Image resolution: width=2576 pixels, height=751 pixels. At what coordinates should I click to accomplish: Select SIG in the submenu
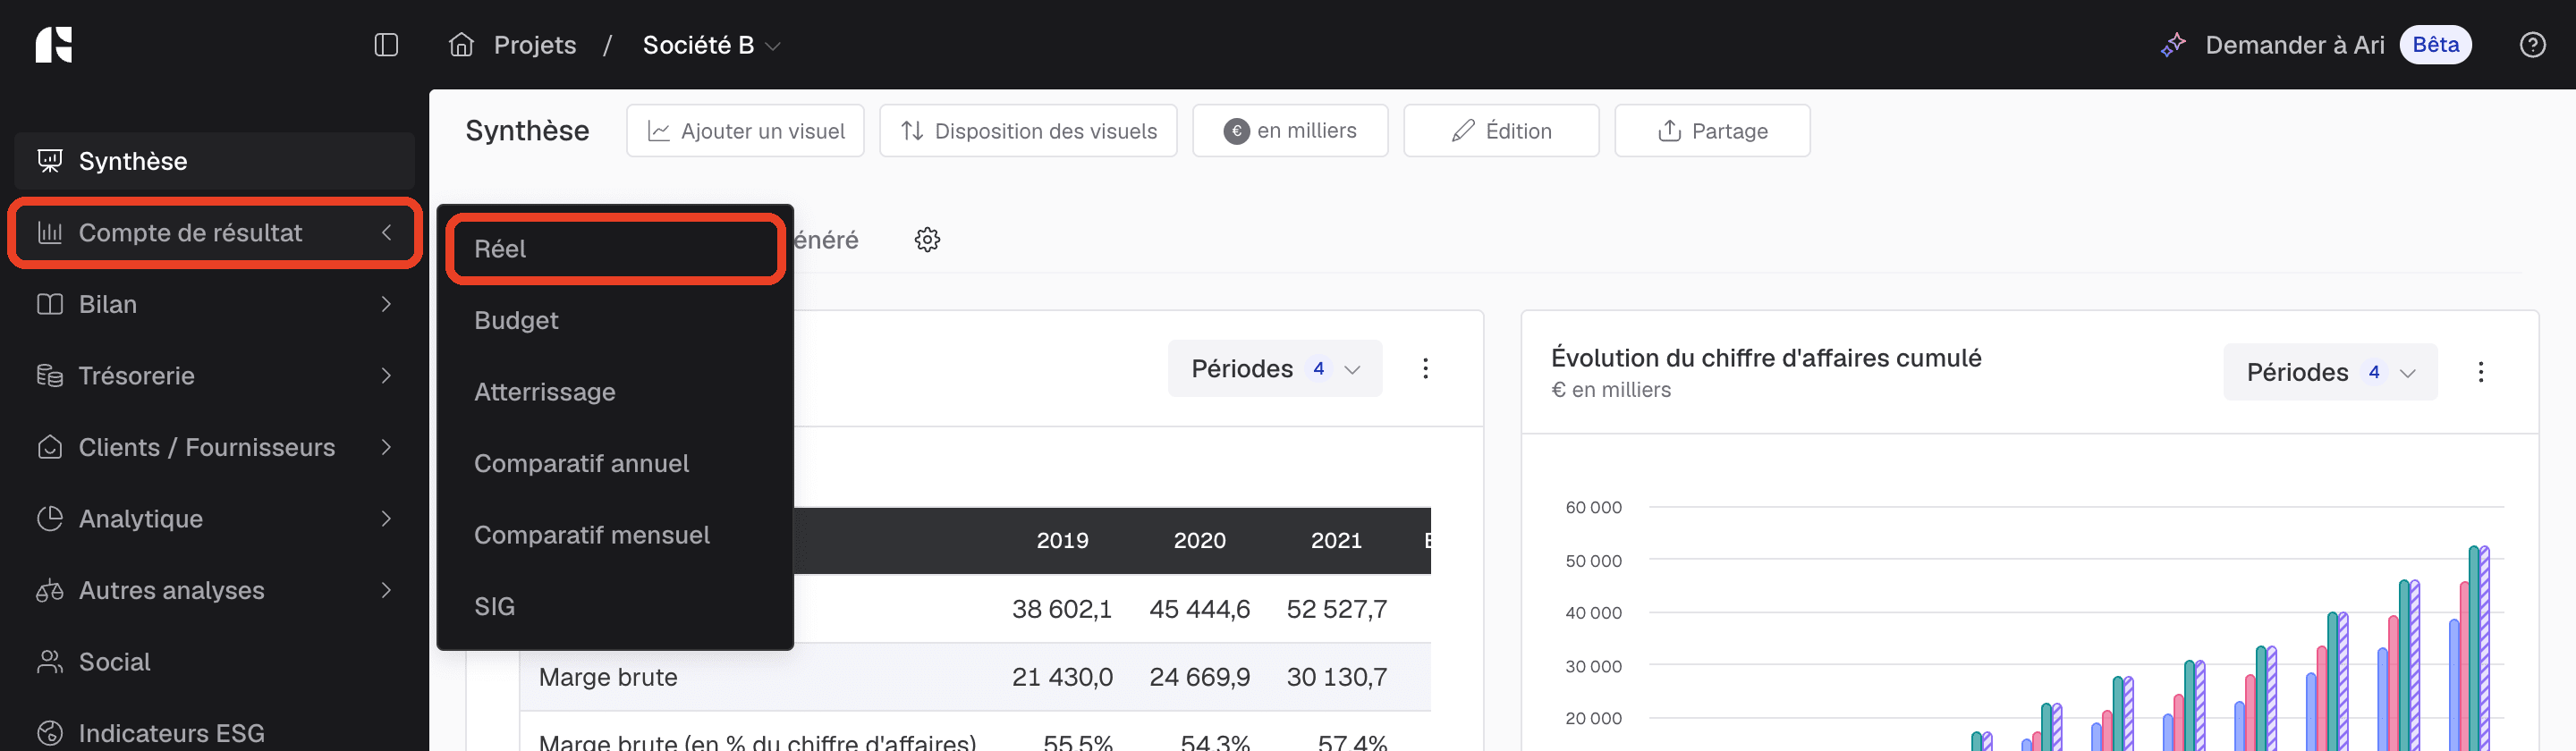pyautogui.click(x=614, y=607)
